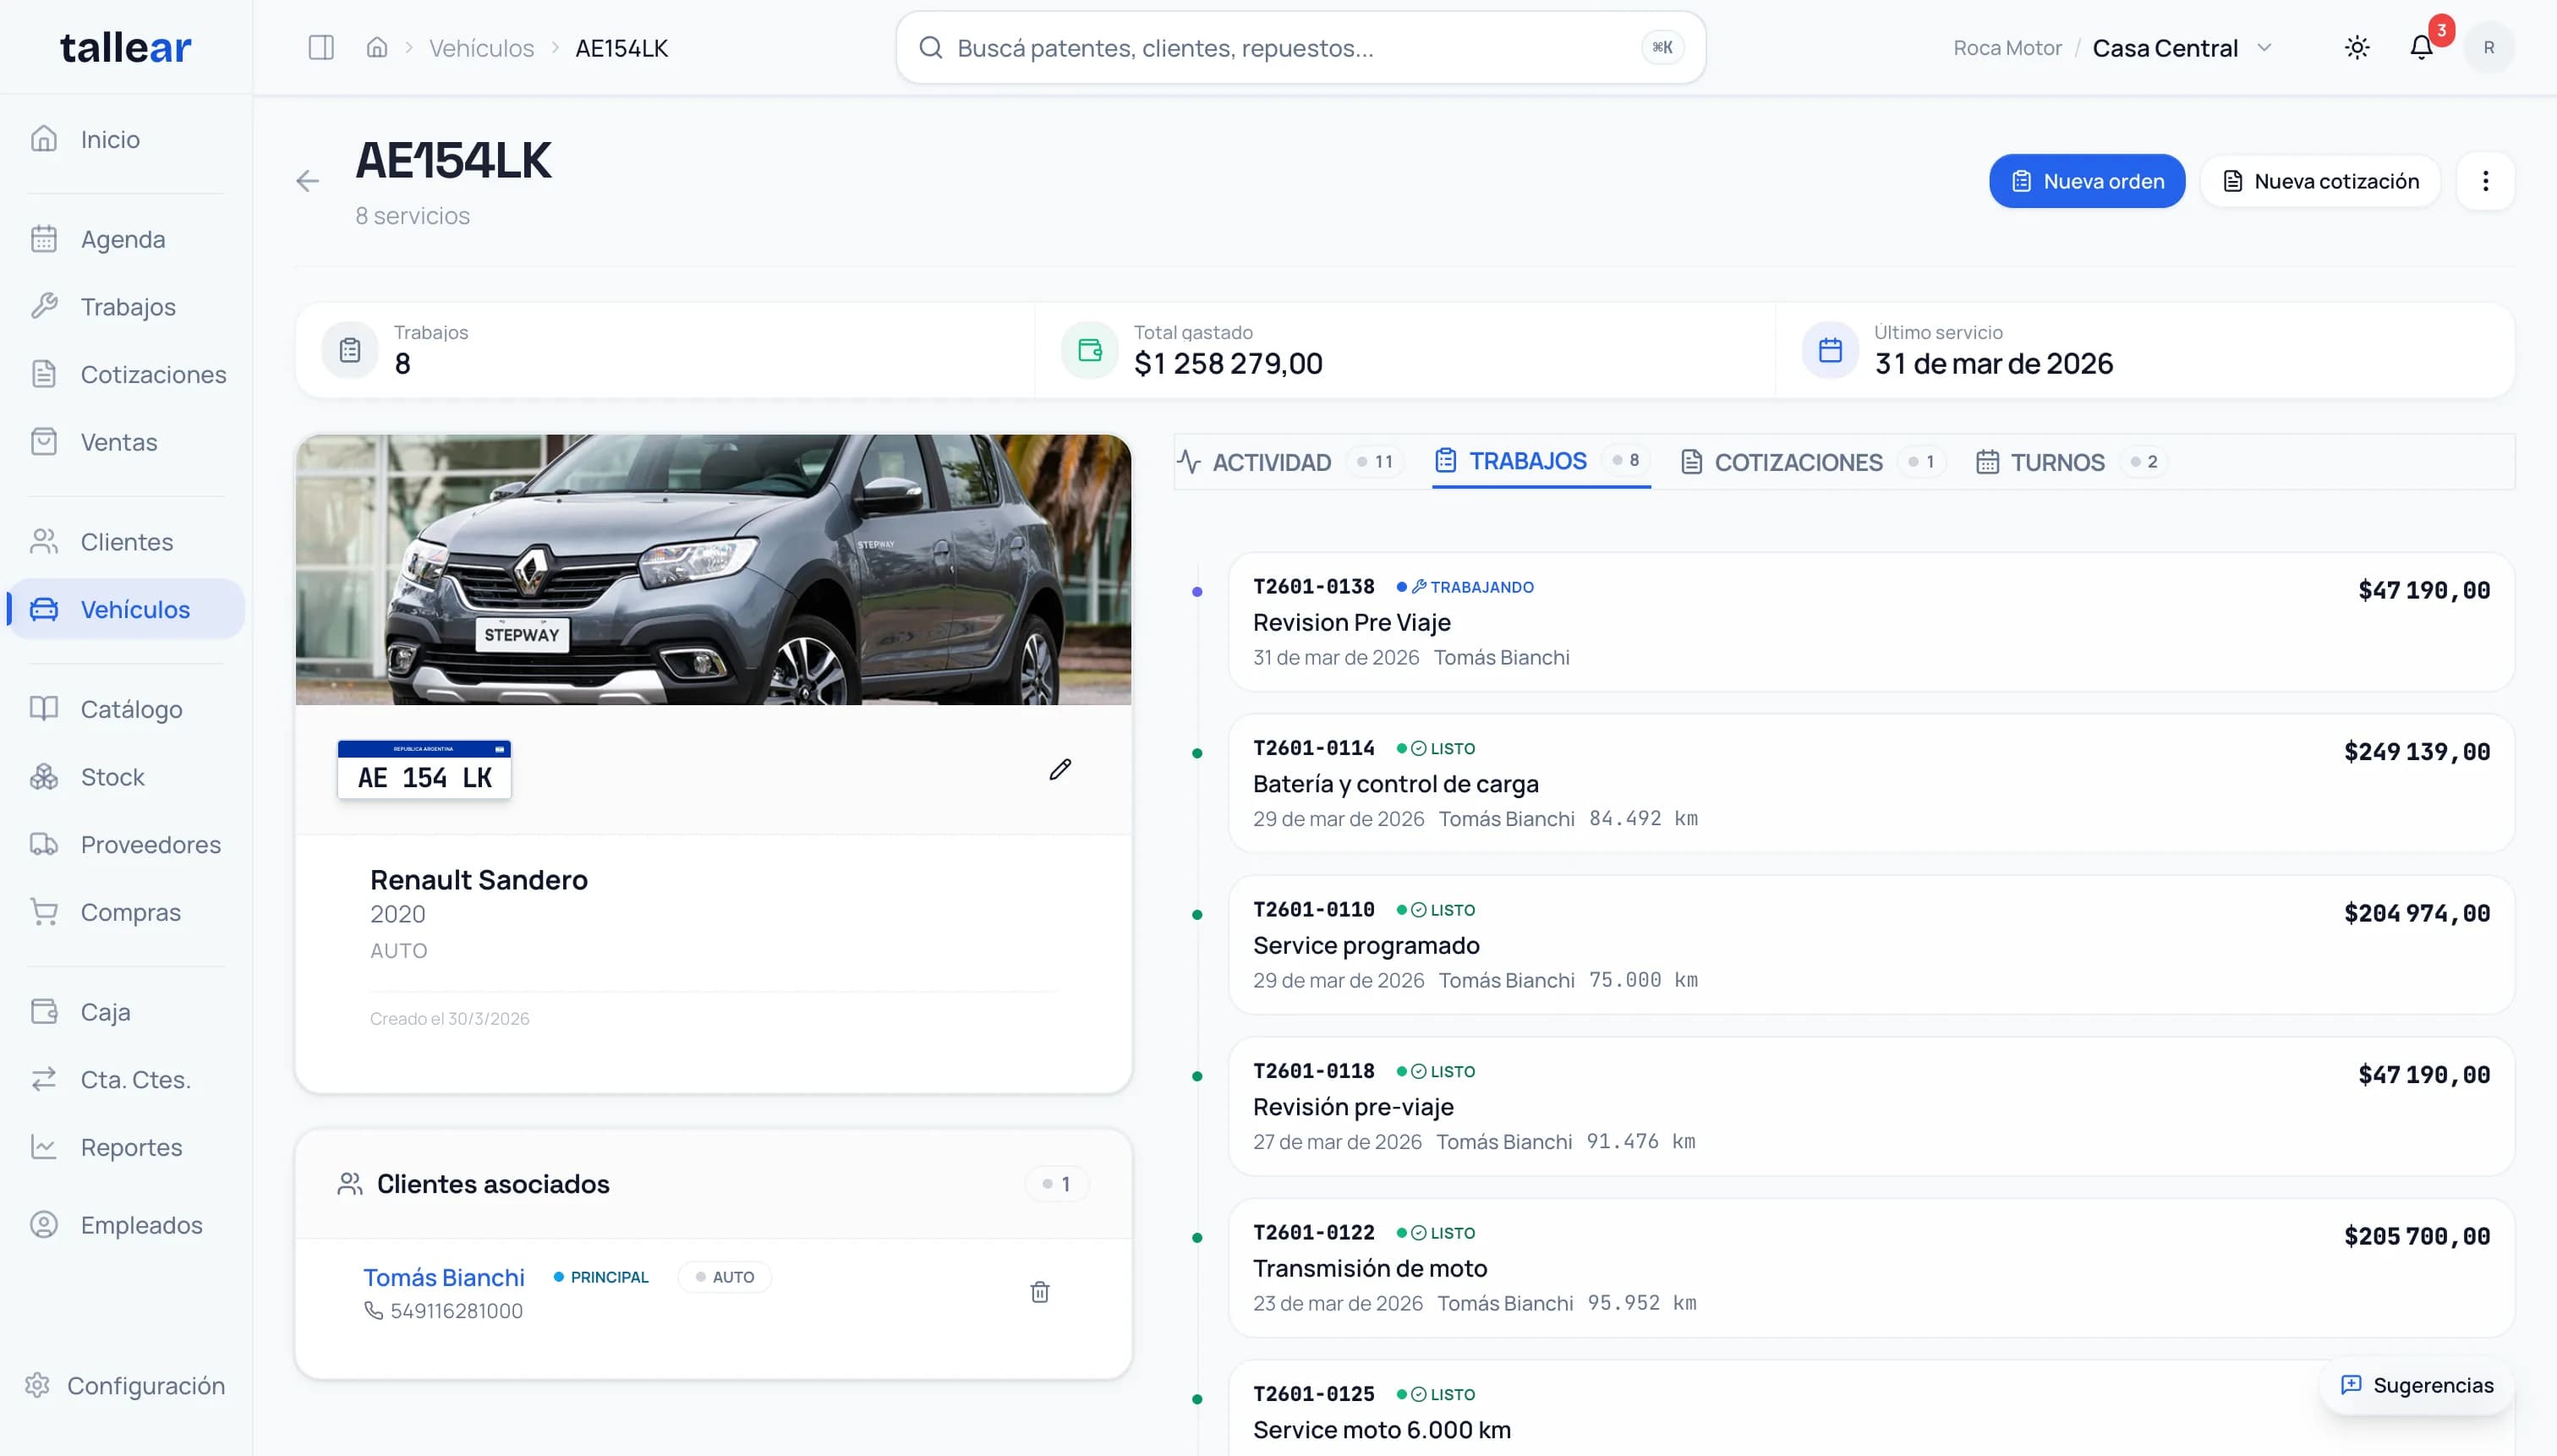
Task: Click the search patents and clients field
Action: click(x=1298, y=47)
